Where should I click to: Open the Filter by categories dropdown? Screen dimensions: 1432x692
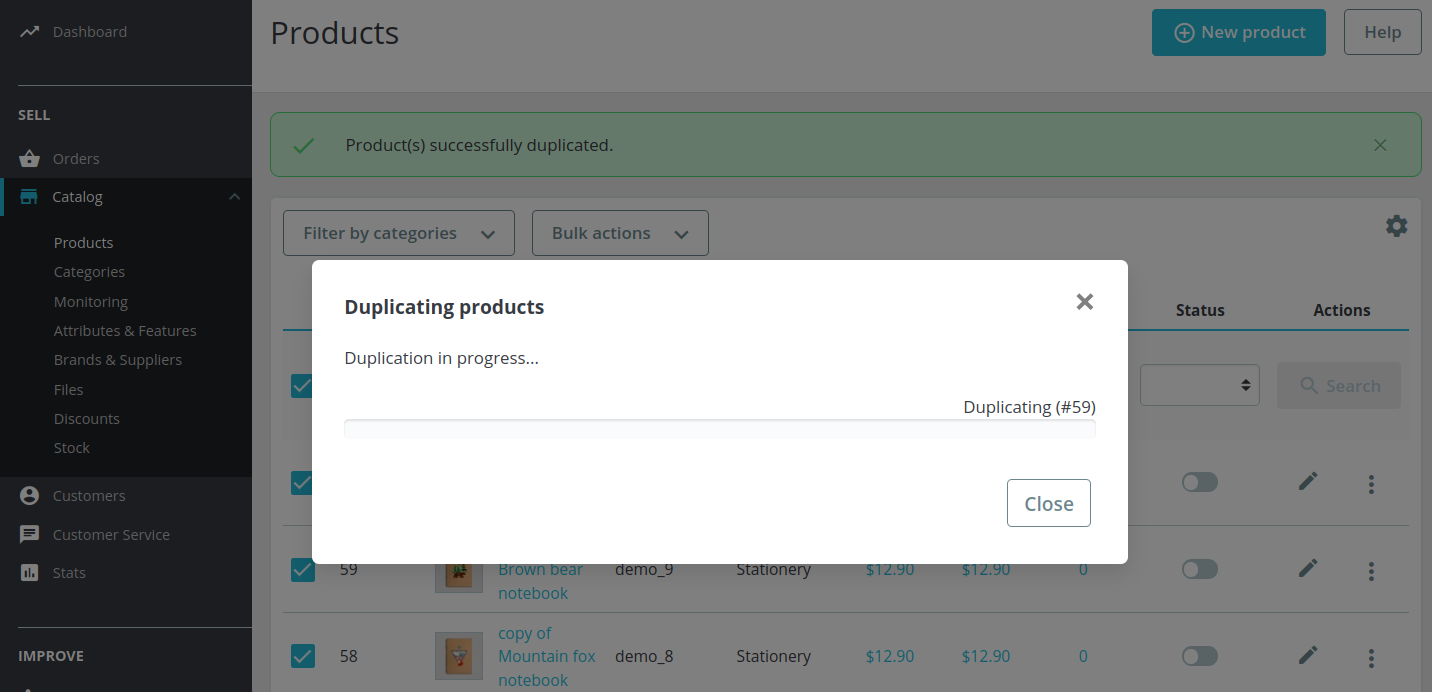tap(398, 232)
